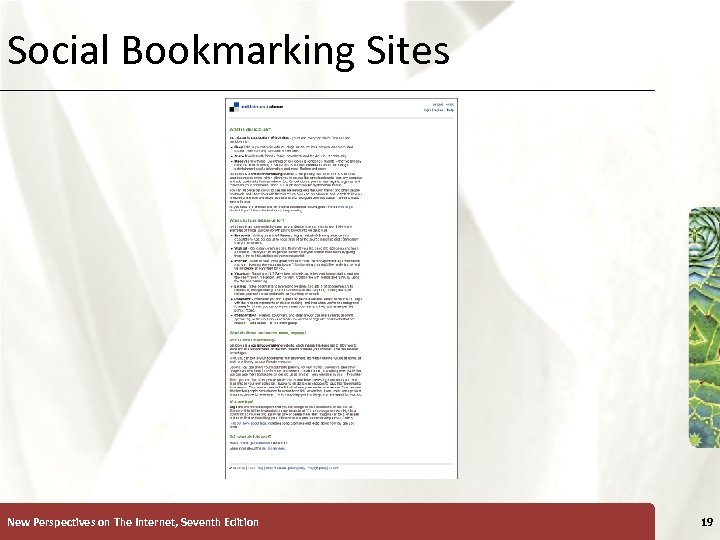Click slide number 19 in the footer
The height and width of the screenshot is (540, 720).
click(x=707, y=522)
